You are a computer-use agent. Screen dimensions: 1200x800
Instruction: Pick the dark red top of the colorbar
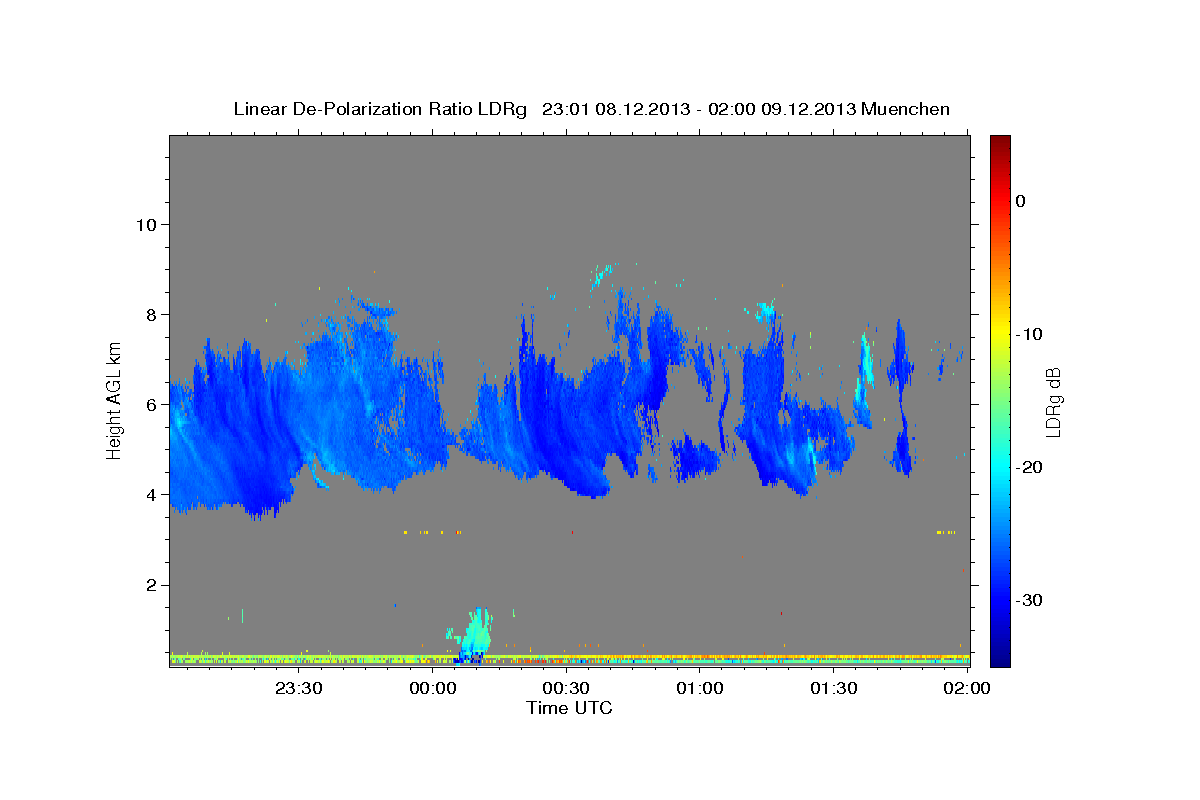click(1000, 142)
